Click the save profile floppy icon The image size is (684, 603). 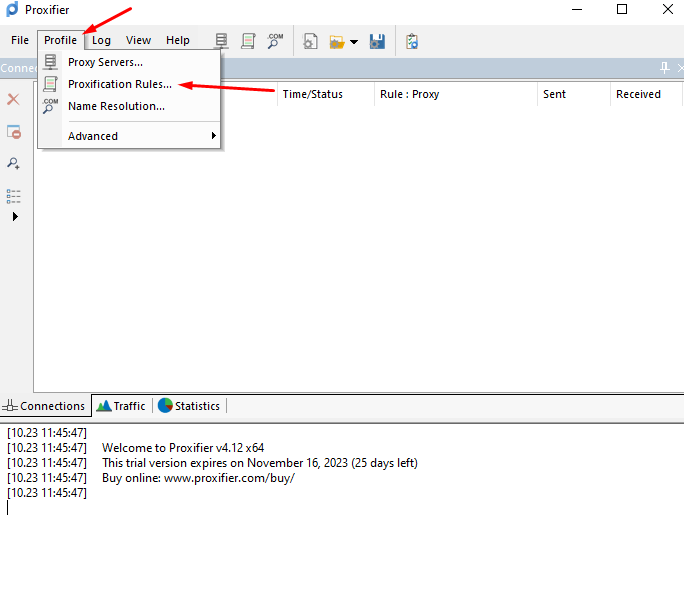377,41
